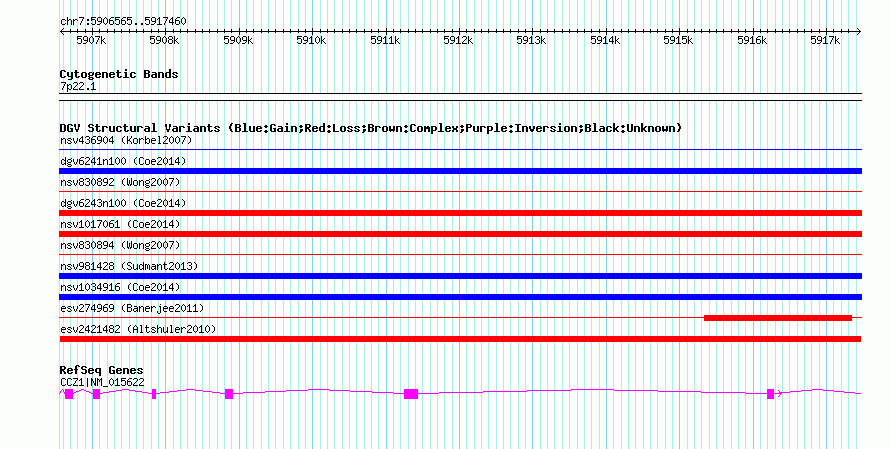Click the CCZ1 exon block near 5916k
890x449 pixels.
(x=770, y=394)
